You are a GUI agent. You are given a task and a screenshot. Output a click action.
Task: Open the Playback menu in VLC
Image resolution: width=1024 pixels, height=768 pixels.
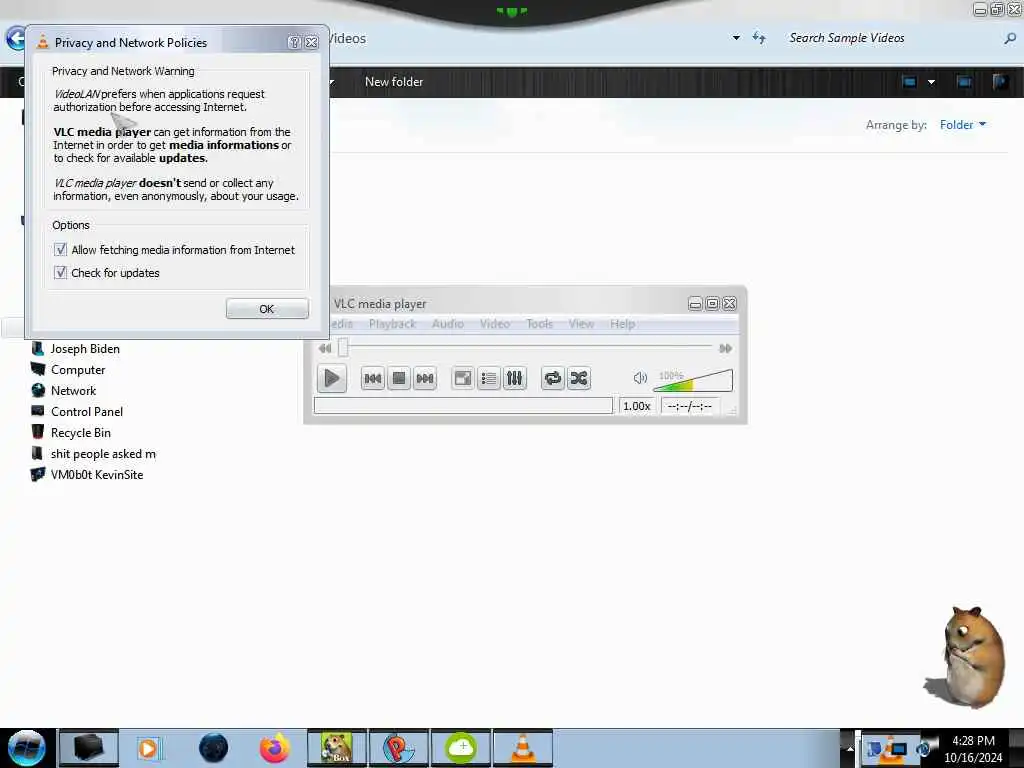click(392, 324)
